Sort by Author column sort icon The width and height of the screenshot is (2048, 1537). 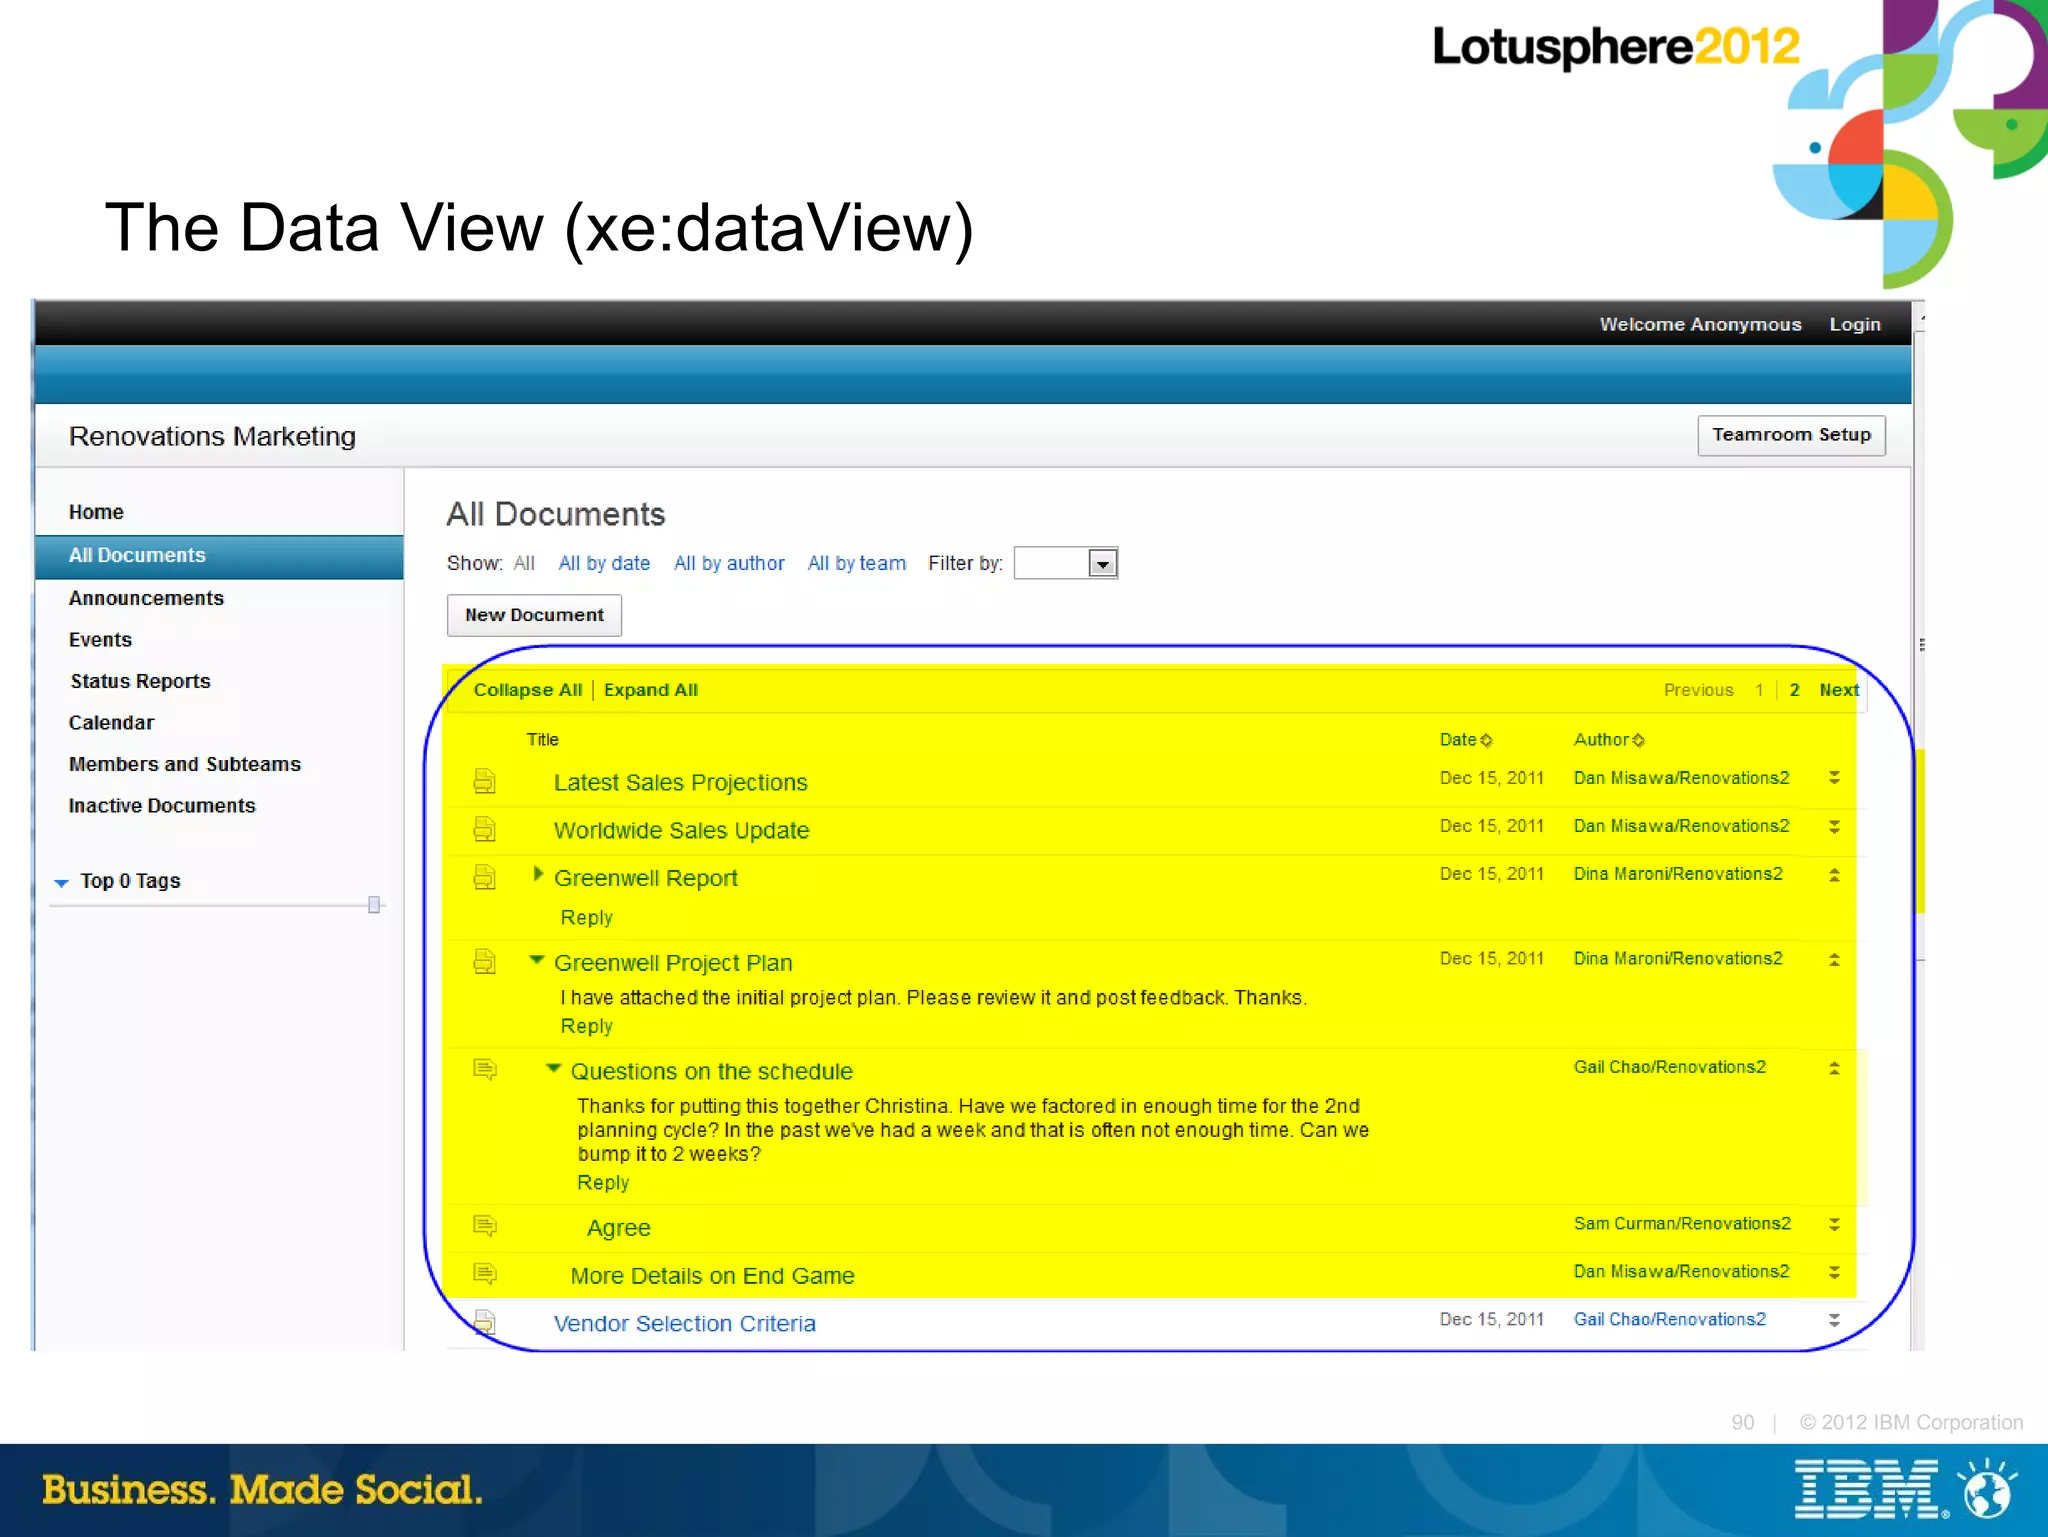click(x=1638, y=740)
